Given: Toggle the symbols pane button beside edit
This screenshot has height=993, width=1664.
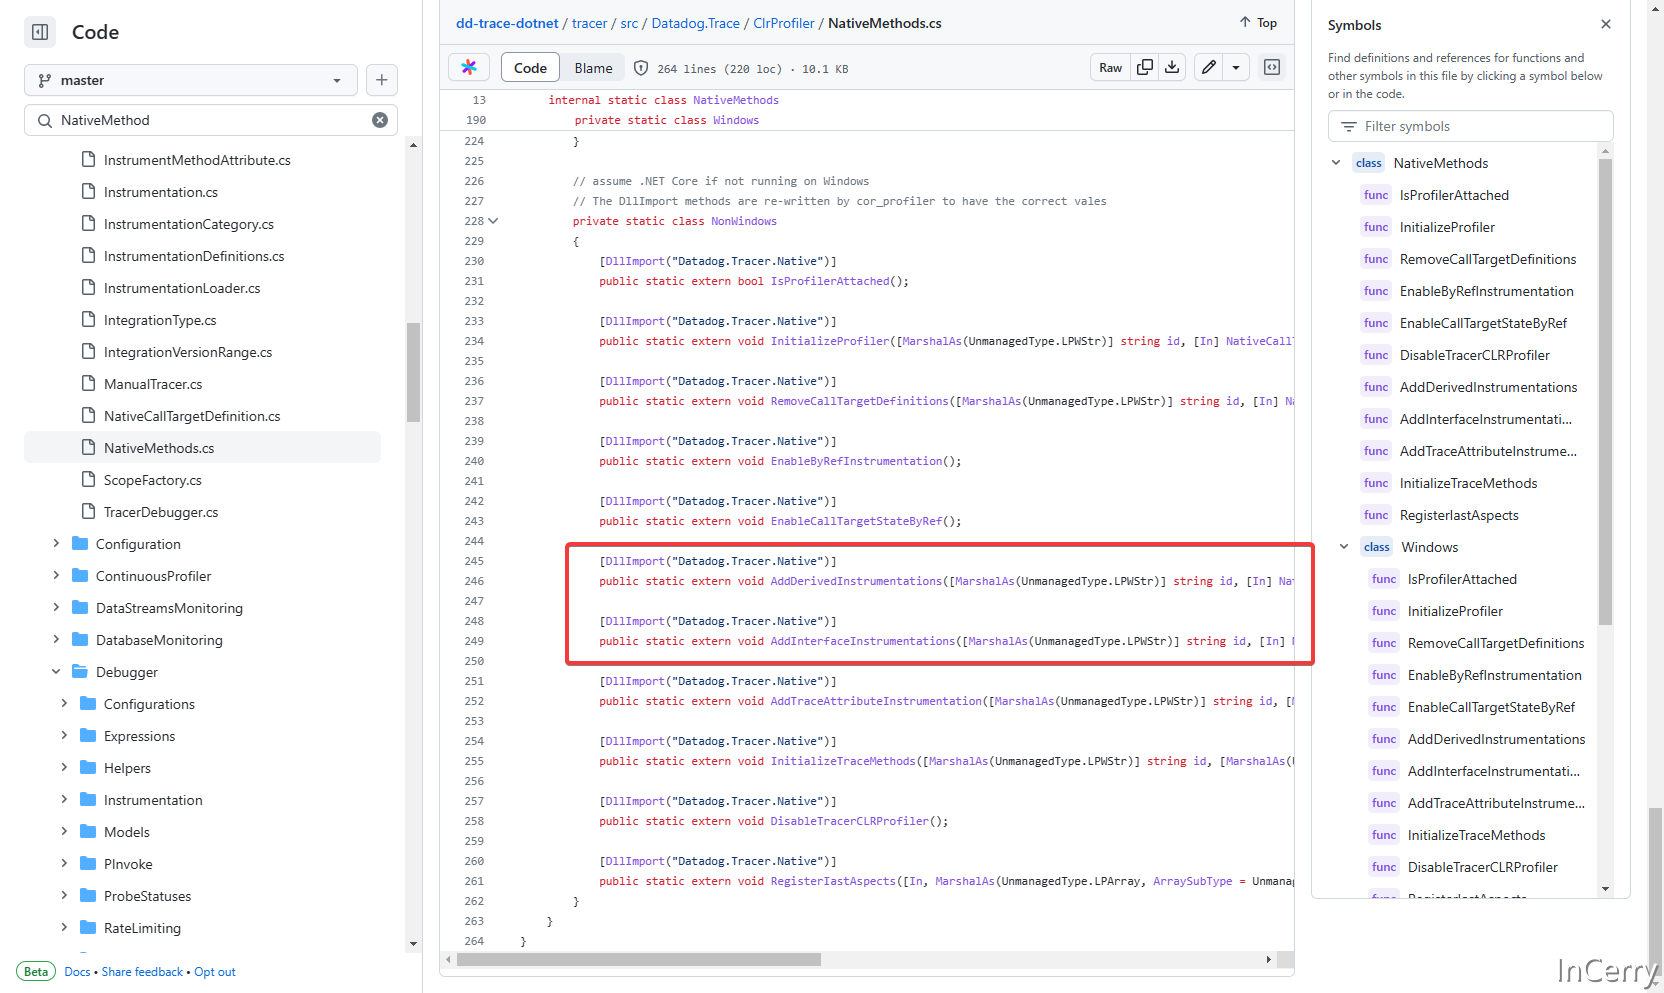Looking at the screenshot, I should point(1272,68).
